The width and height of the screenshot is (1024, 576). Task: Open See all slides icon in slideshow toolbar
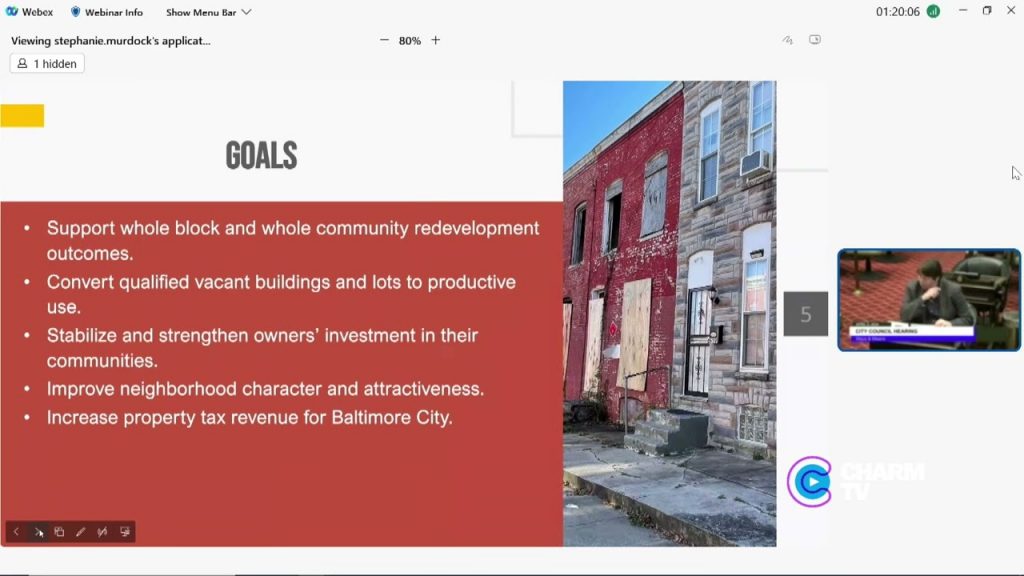59,532
